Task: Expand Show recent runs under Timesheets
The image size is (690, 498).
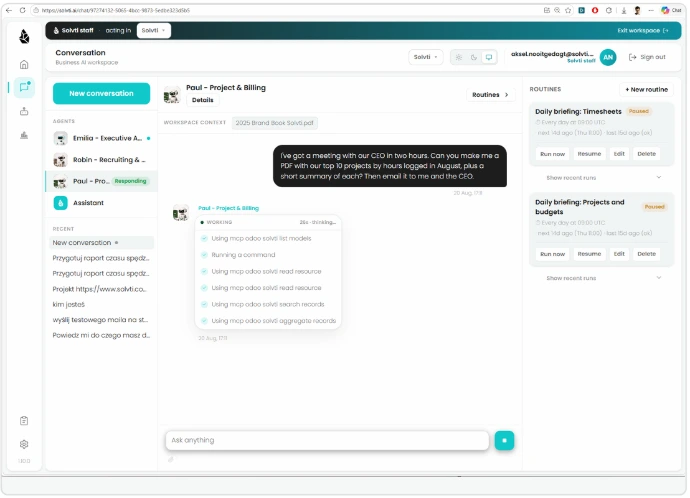Action: pyautogui.click(x=603, y=178)
